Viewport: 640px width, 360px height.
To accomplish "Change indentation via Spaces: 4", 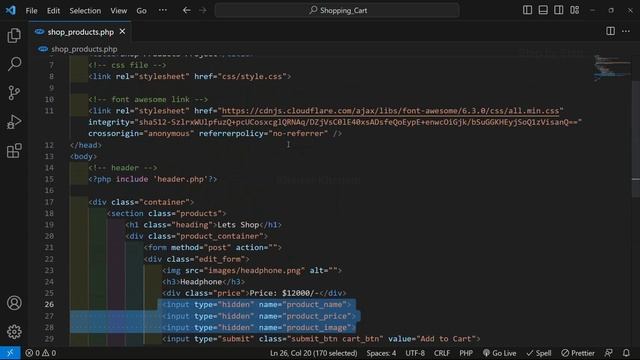I will (381, 353).
